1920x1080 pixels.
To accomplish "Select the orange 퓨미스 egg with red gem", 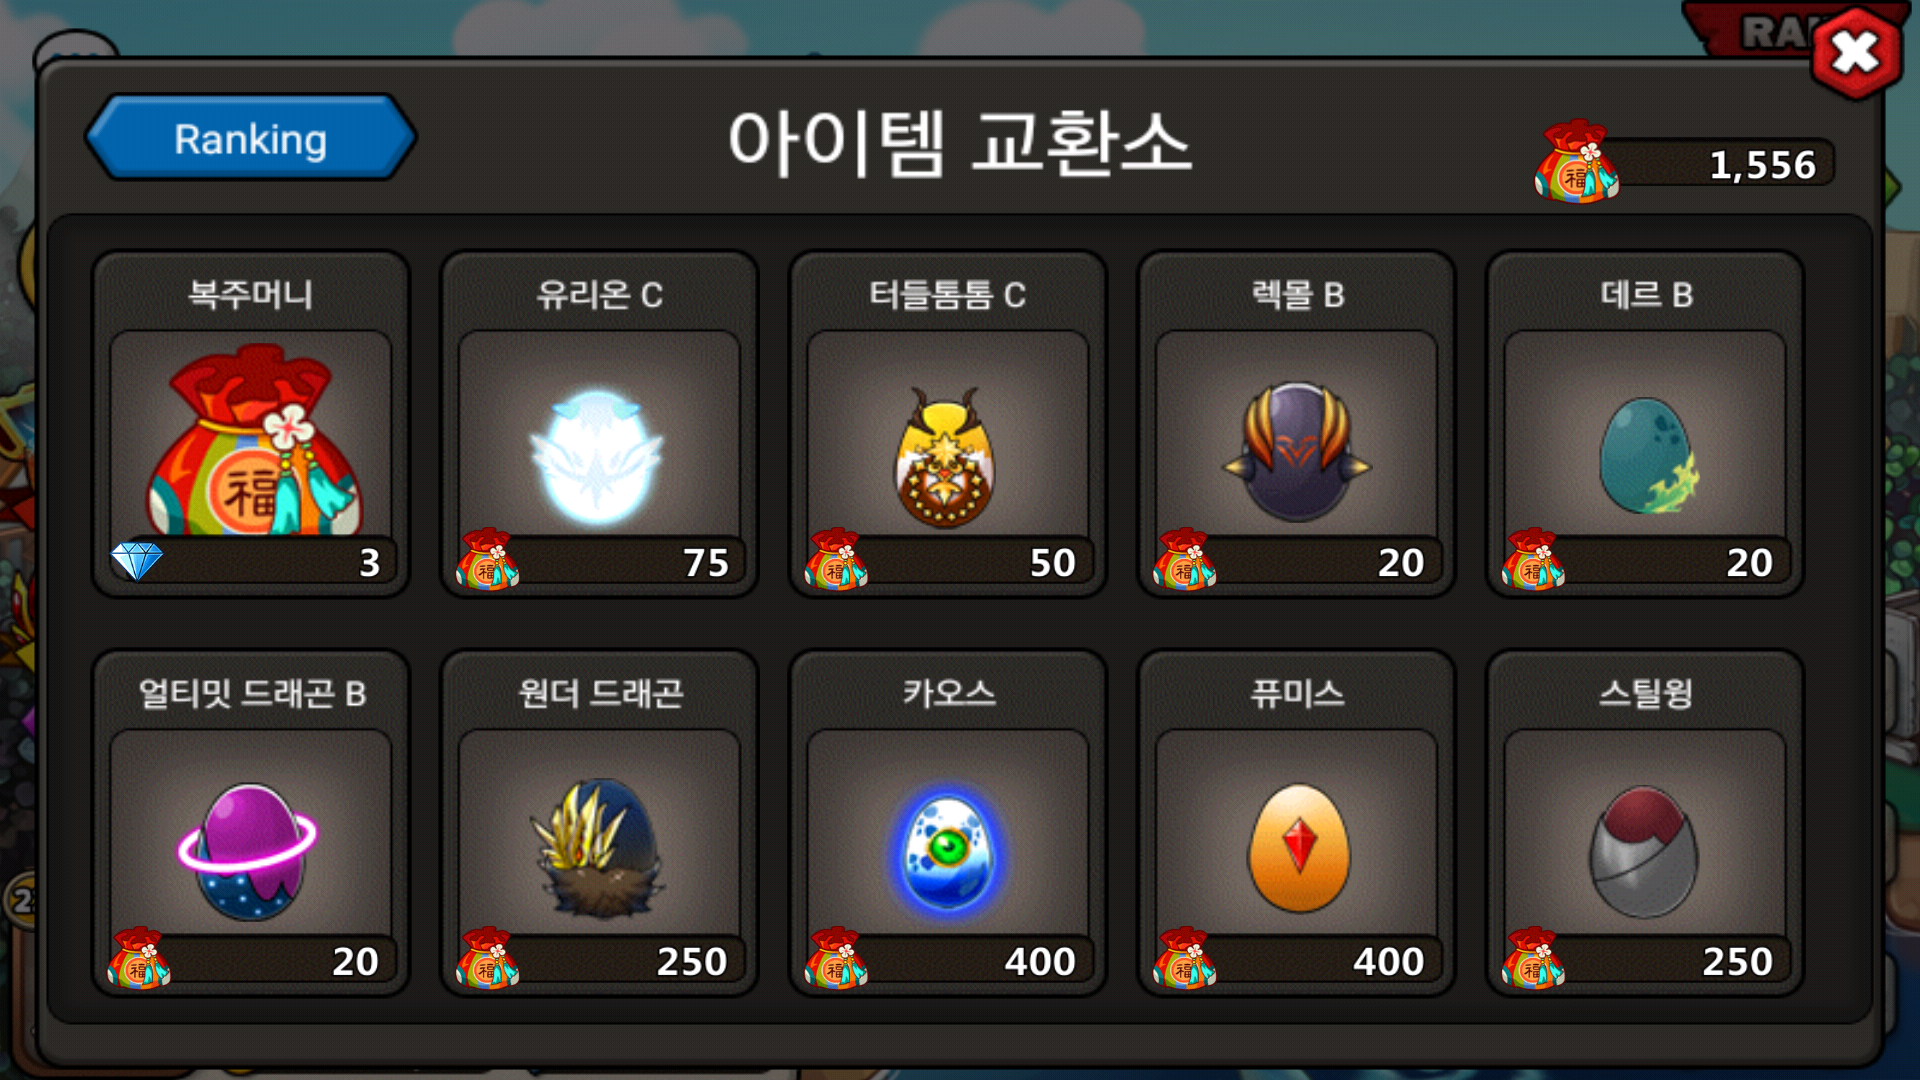I will coord(1298,847).
